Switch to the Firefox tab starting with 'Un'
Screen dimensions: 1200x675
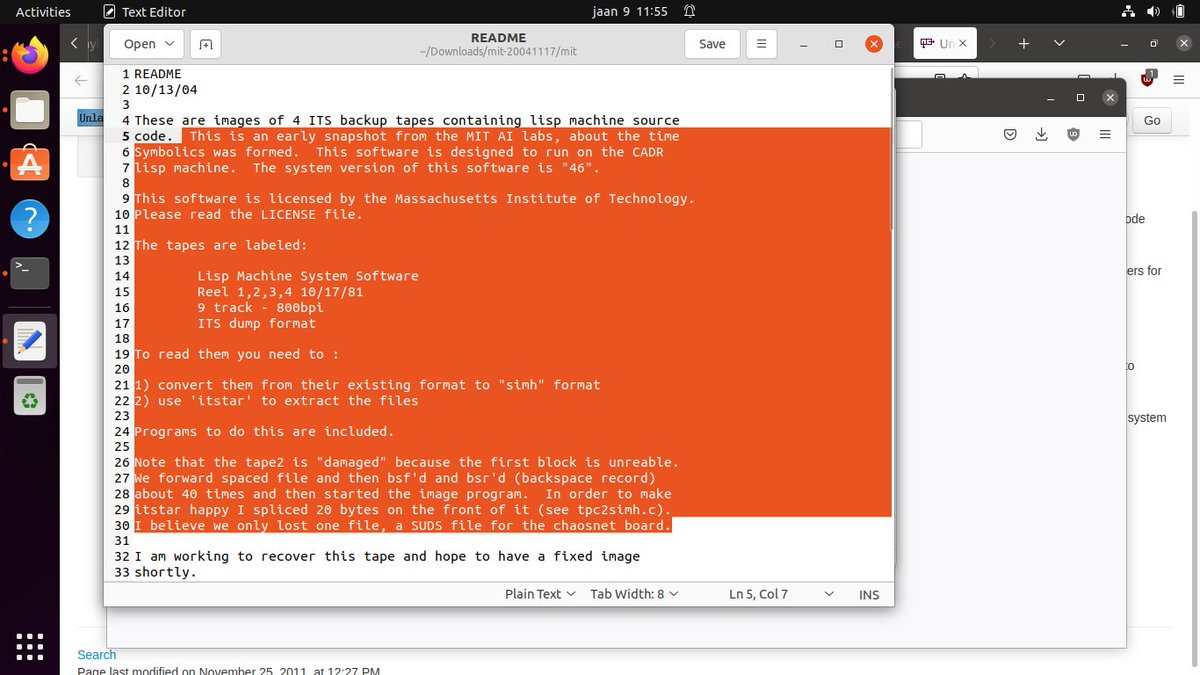(x=938, y=44)
